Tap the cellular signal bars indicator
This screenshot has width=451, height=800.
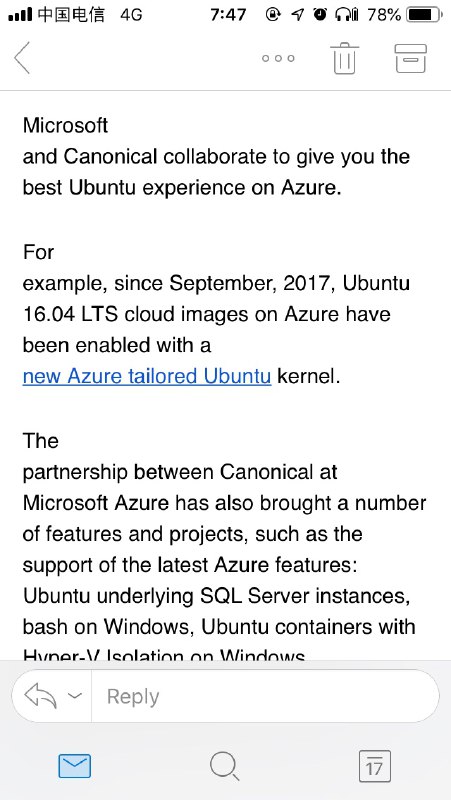coord(20,15)
